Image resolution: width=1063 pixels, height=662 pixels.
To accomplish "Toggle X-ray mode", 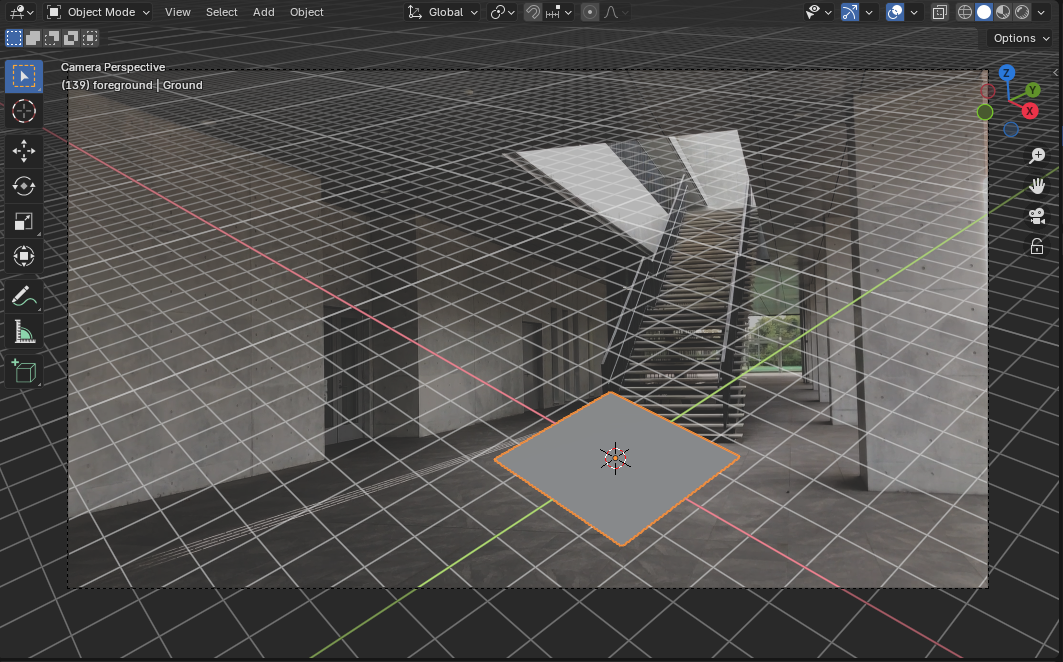I will tap(940, 12).
